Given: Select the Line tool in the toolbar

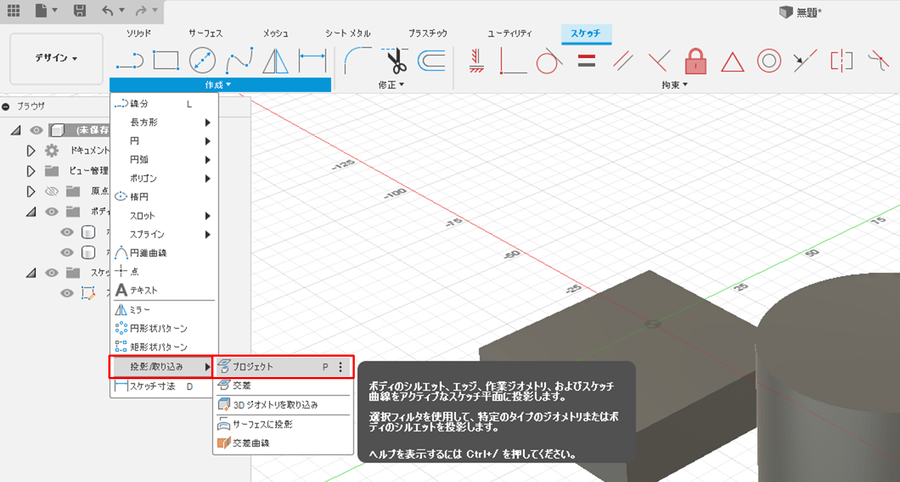Looking at the screenshot, I should coord(129,61).
